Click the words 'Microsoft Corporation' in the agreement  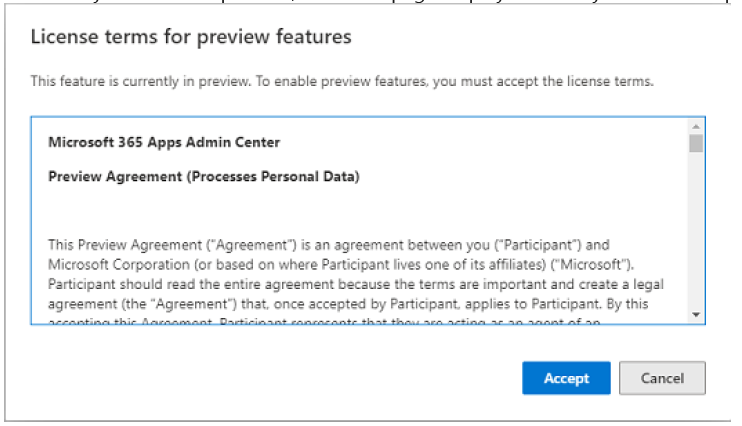(x=119, y=265)
